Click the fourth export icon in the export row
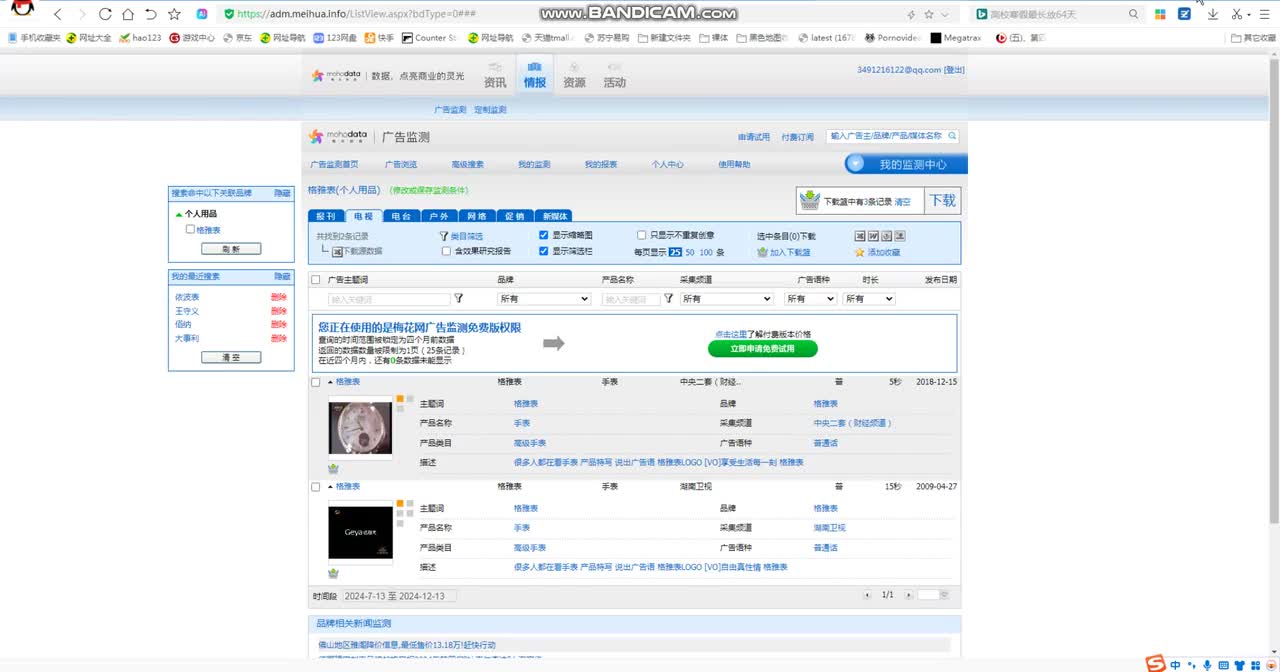Viewport: 1280px width, 672px height. (x=899, y=236)
